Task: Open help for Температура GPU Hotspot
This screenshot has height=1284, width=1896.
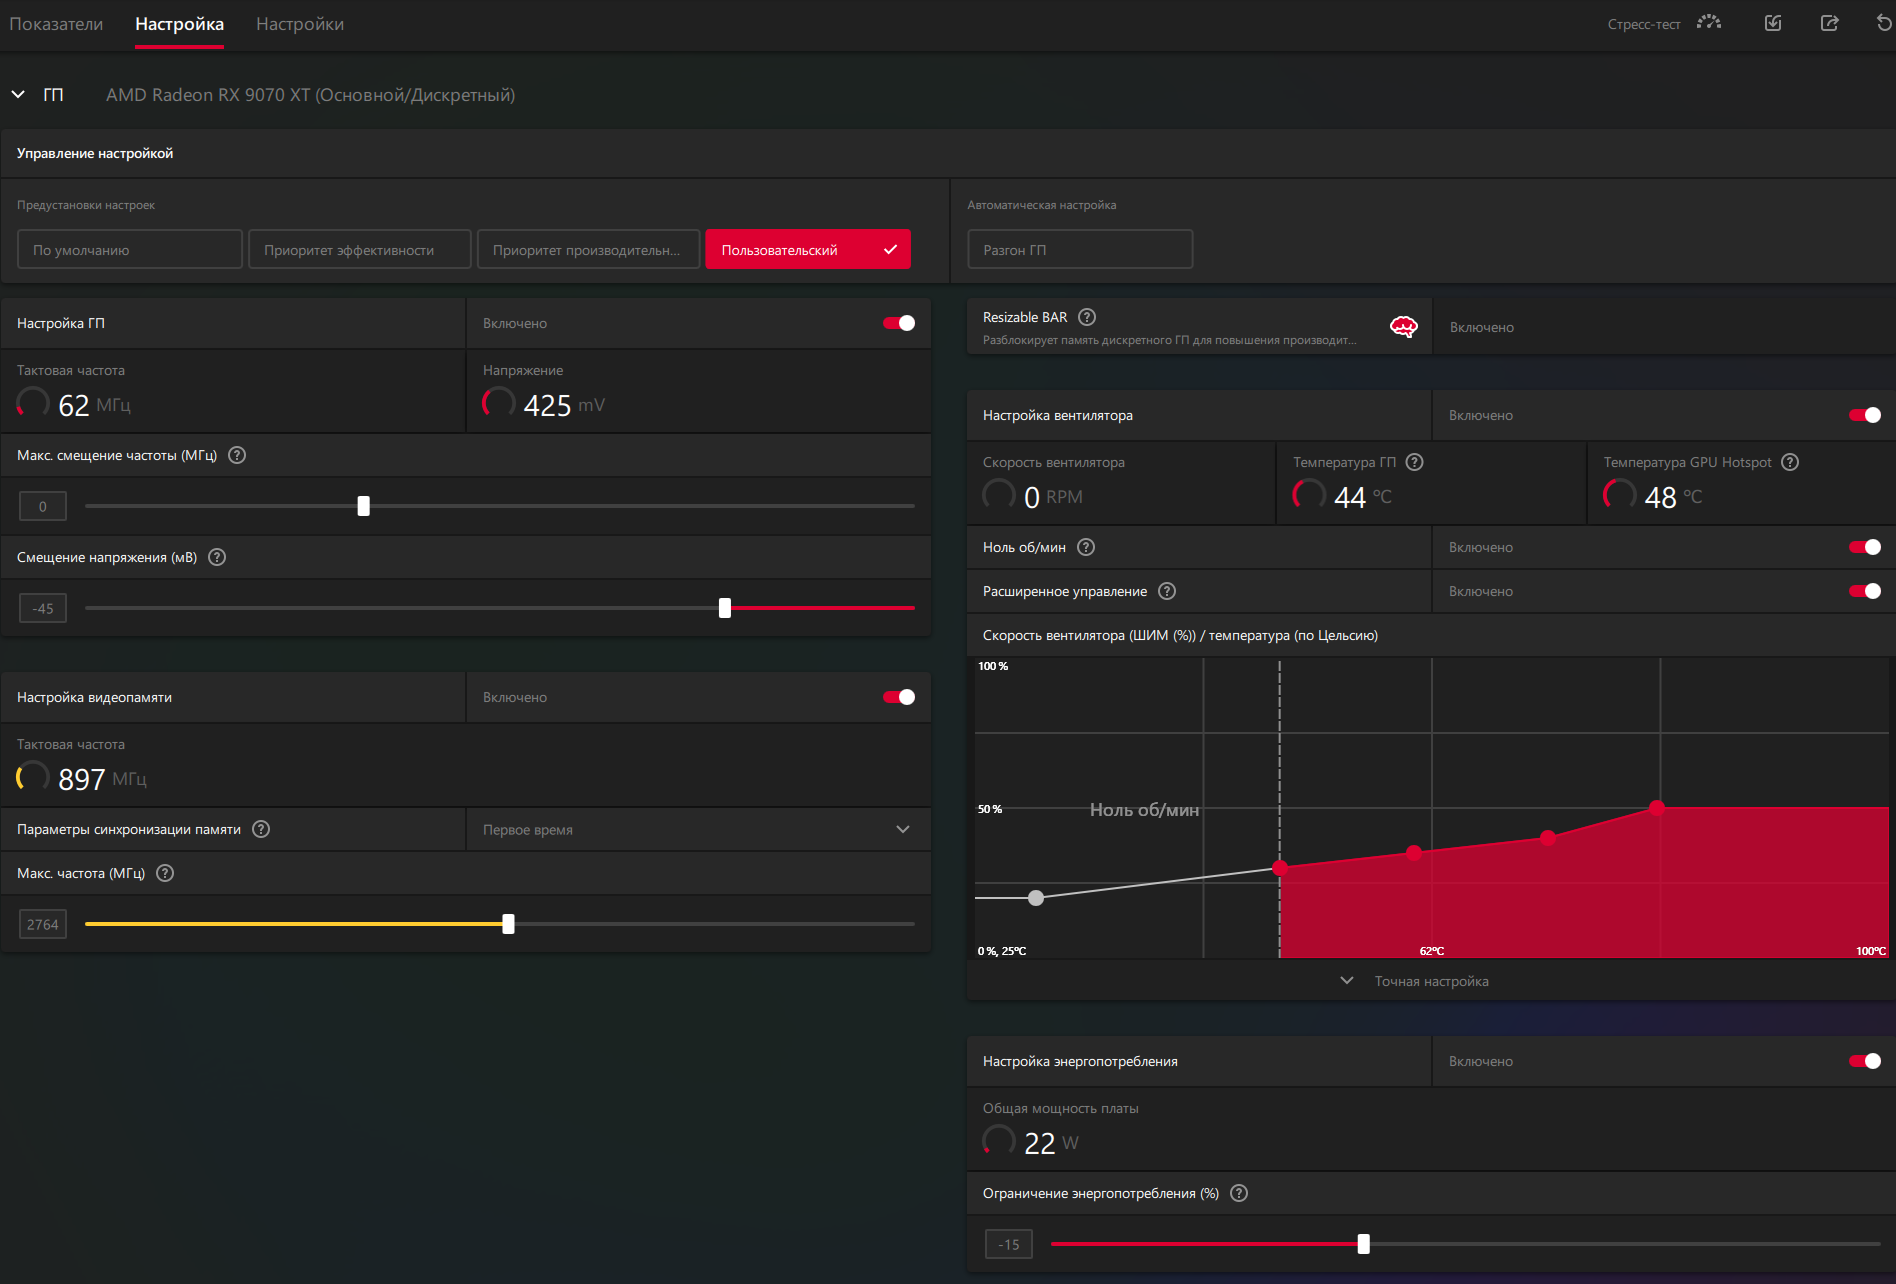Action: 1790,462
